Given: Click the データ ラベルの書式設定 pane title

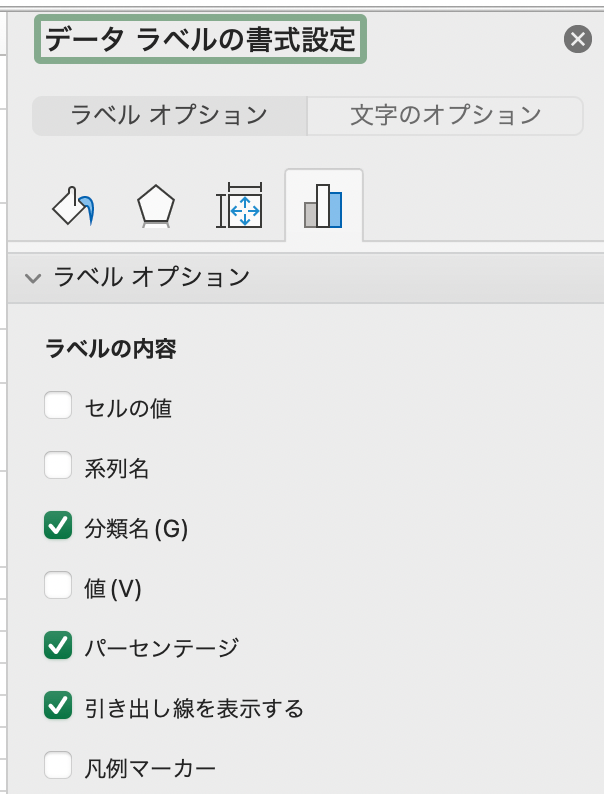Looking at the screenshot, I should [201, 40].
